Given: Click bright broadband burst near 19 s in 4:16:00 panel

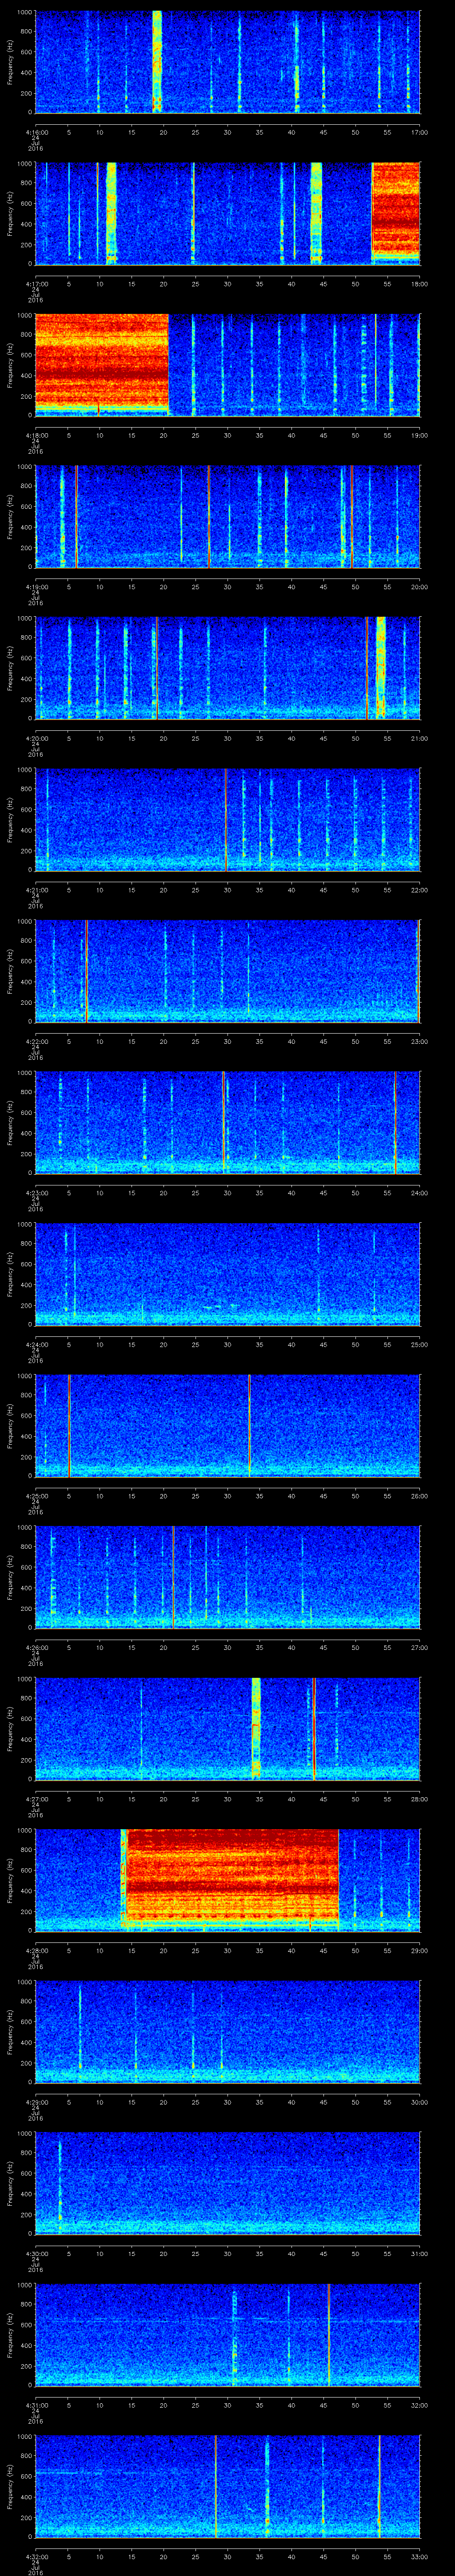Looking at the screenshot, I should point(157,62).
